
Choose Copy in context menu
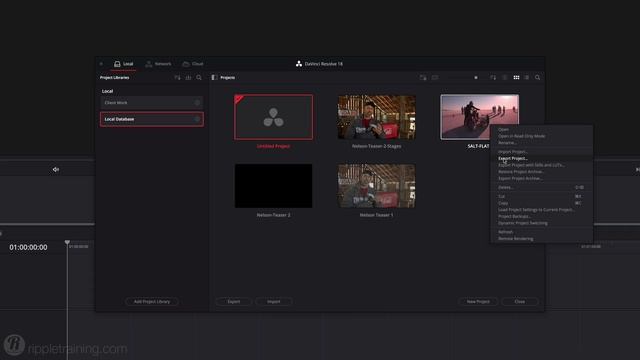tap(541, 203)
